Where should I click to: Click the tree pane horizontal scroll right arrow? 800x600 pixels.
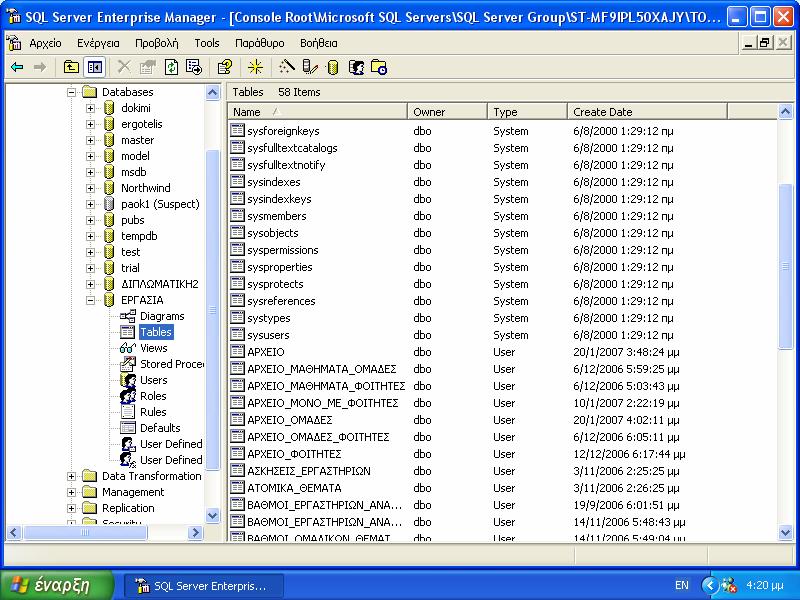(x=195, y=533)
